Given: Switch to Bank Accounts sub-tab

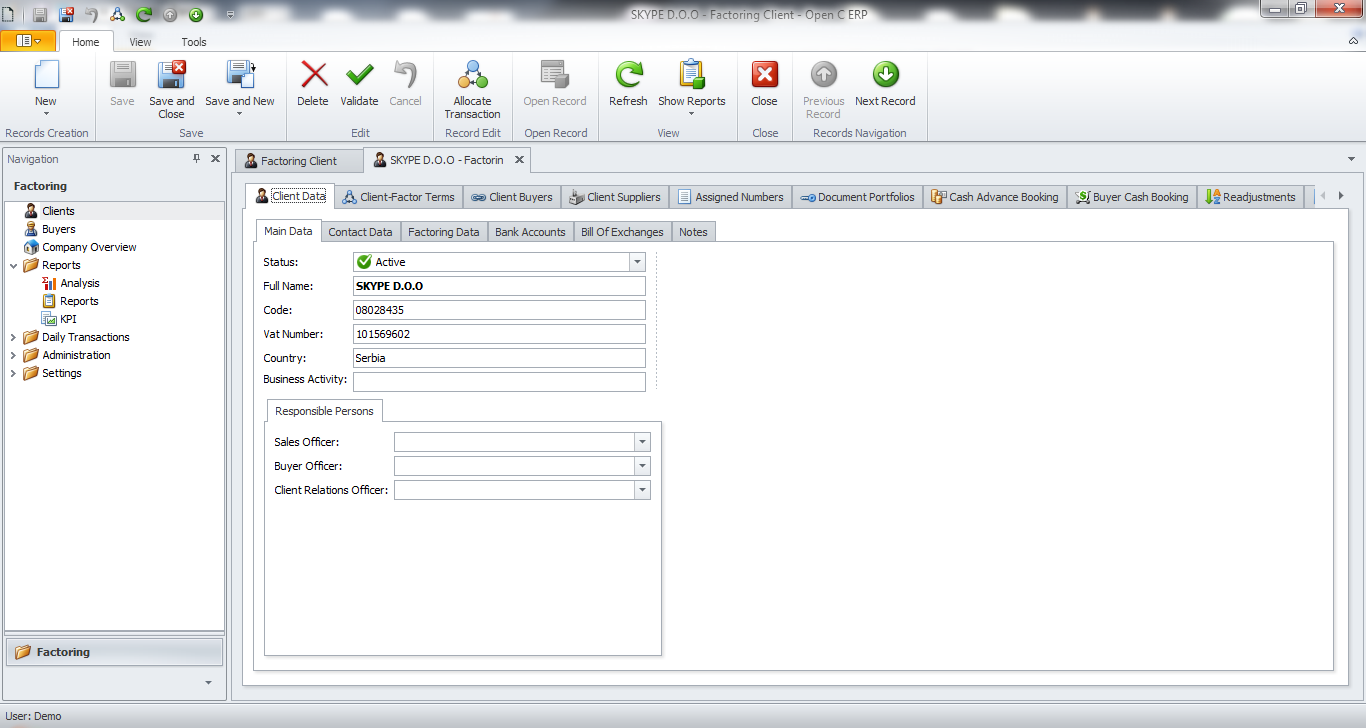Looking at the screenshot, I should (x=530, y=232).
